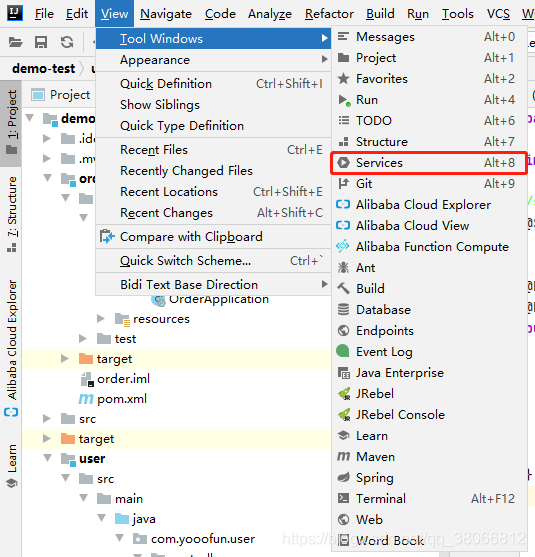535x557 pixels.
Task: Click the Alibaba Function Compute icon
Action: (343, 246)
